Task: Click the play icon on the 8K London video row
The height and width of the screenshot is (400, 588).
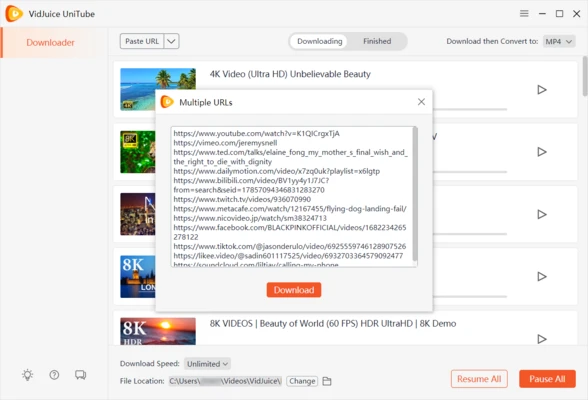Action: point(542,276)
